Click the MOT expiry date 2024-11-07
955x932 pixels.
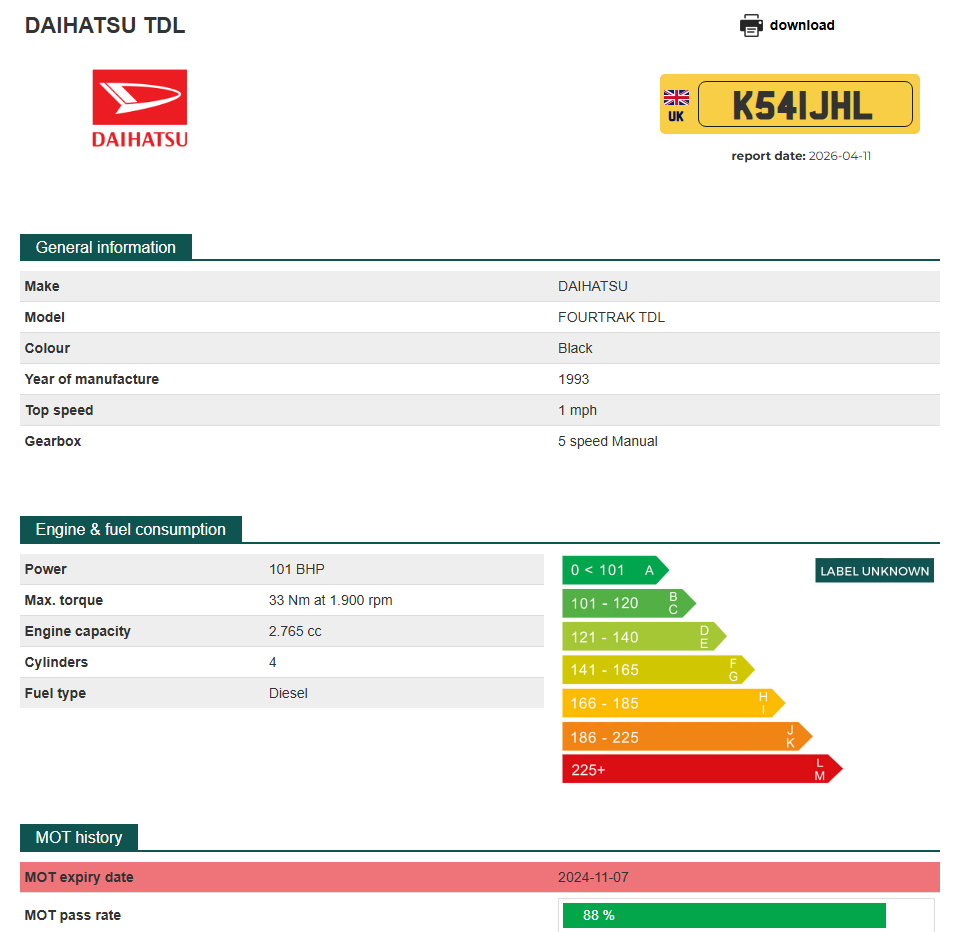pyautogui.click(x=593, y=877)
